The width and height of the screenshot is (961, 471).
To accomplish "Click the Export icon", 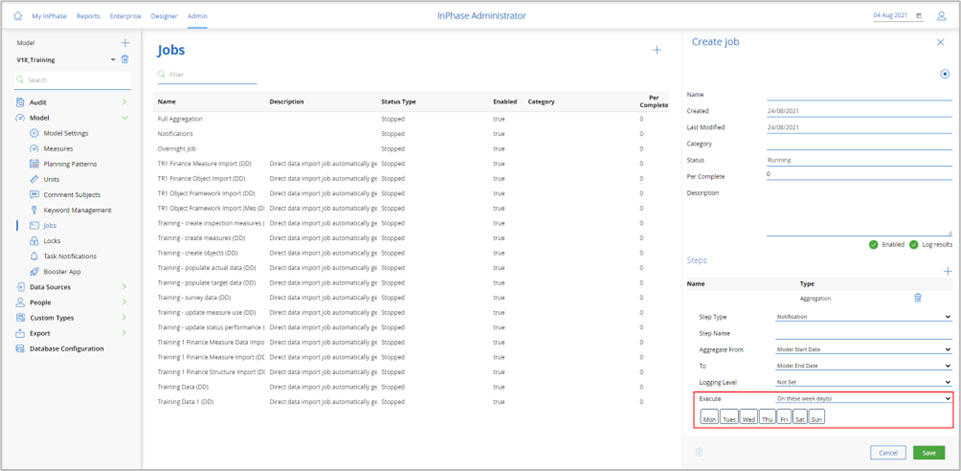I will pyautogui.click(x=20, y=333).
